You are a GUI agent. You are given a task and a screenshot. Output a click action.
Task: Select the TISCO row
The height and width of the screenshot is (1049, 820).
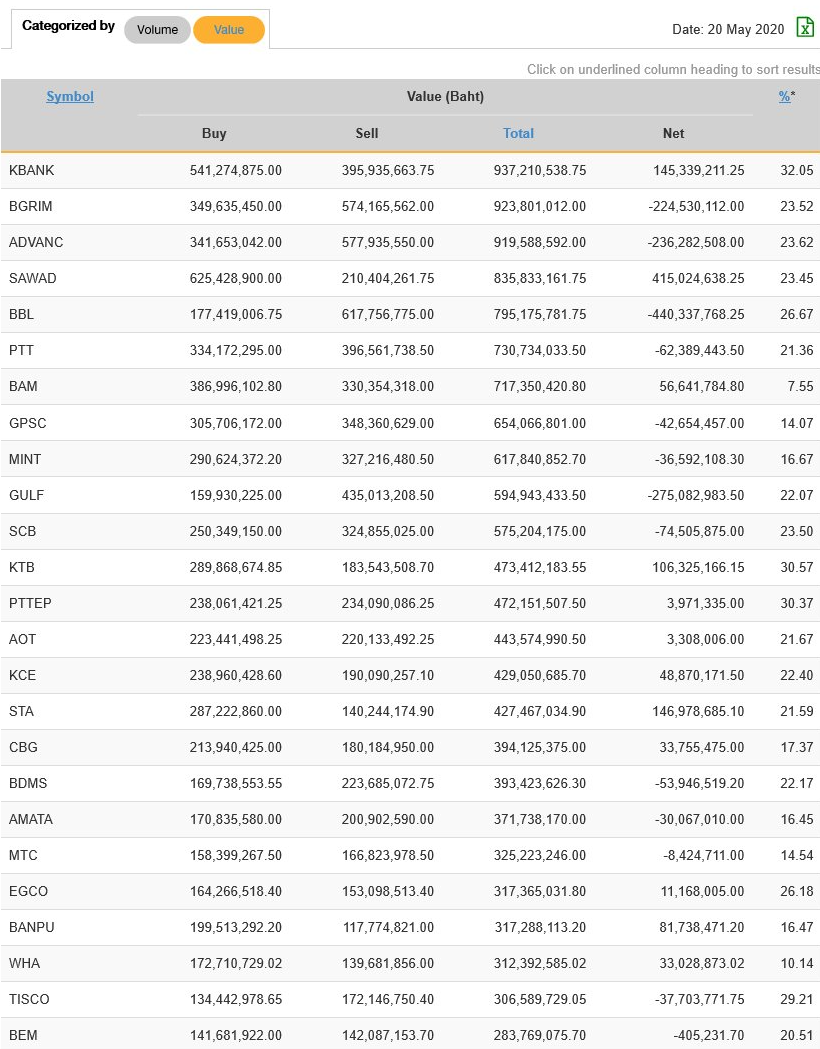click(29, 999)
